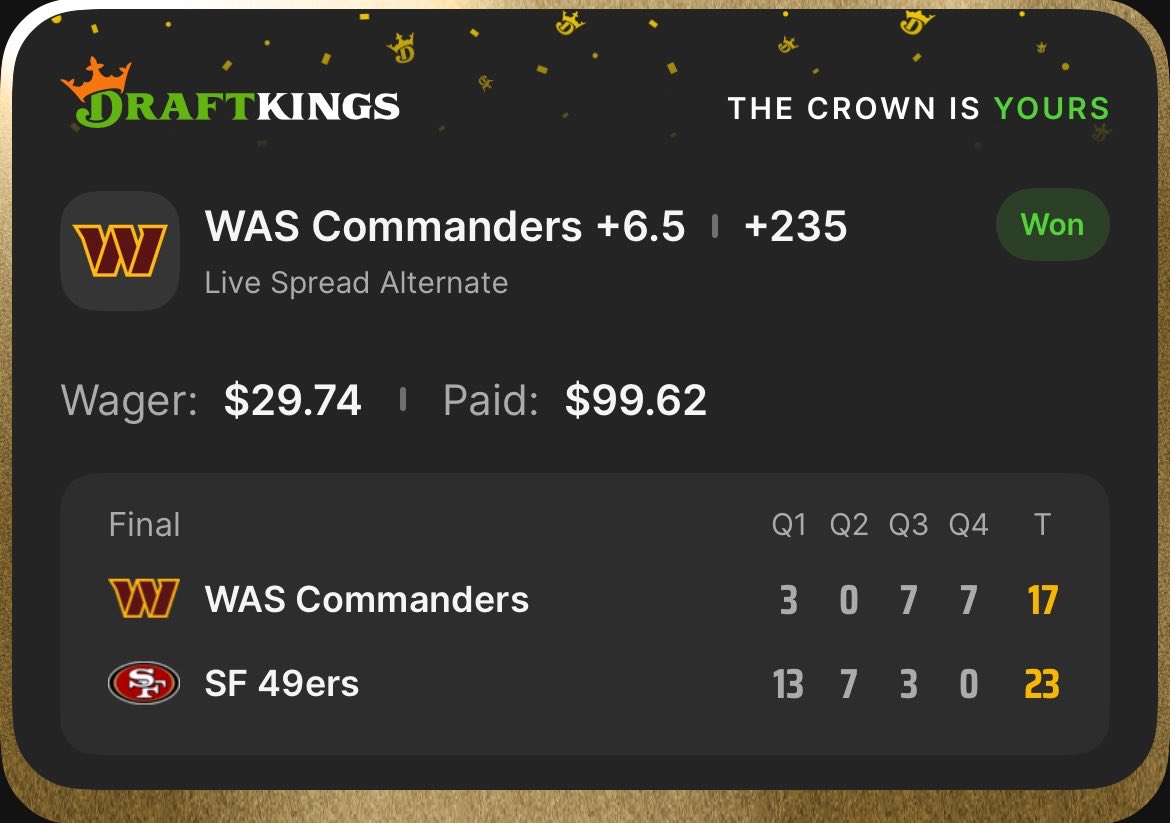Viewport: 1170px width, 823px height.
Task: Select the Q3 column header
Action: coord(909,525)
